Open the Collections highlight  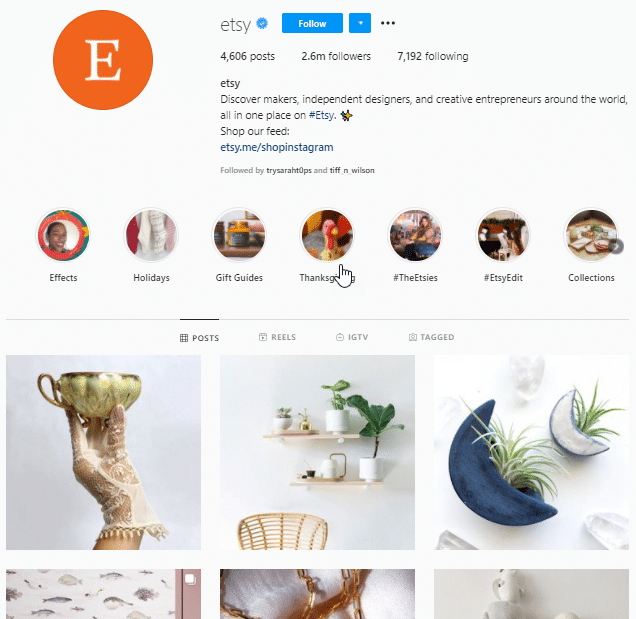[591, 235]
